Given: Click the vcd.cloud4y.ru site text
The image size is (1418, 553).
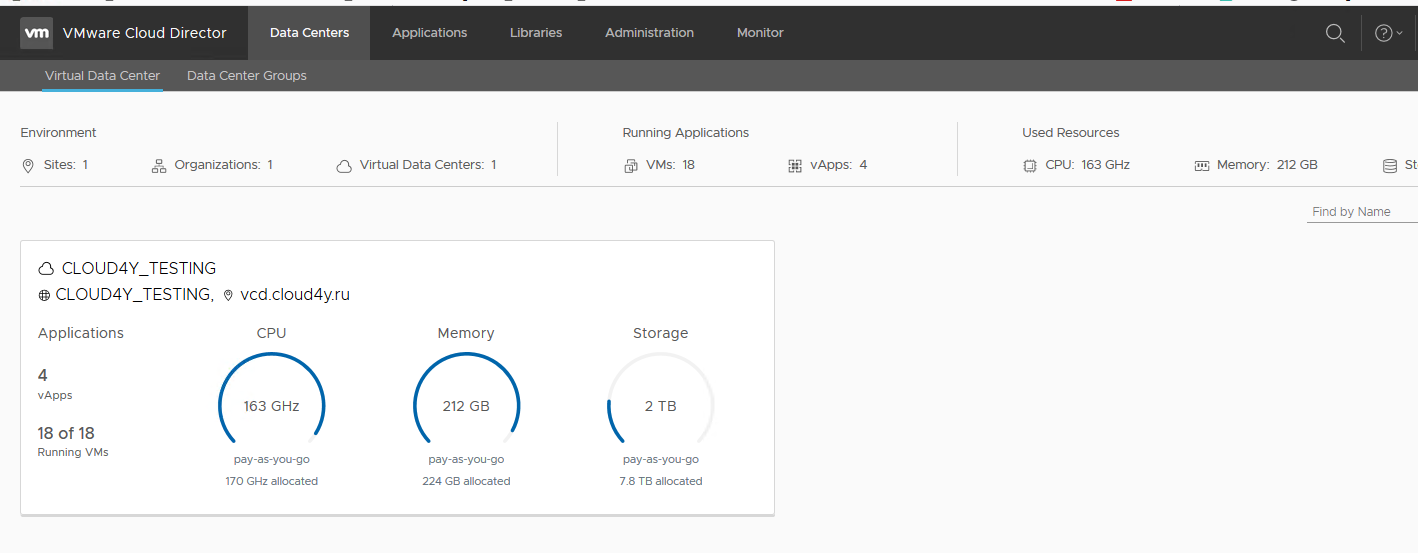Looking at the screenshot, I should (x=295, y=294).
